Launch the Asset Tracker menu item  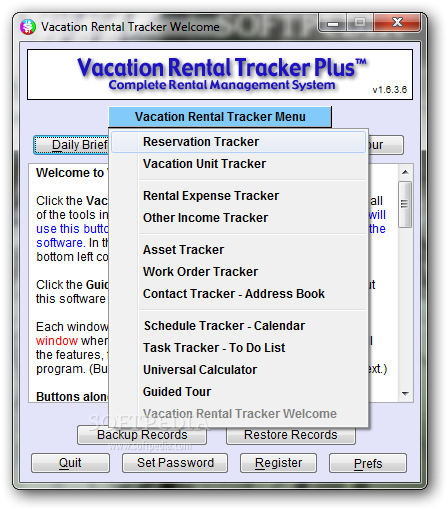[x=238, y=250]
